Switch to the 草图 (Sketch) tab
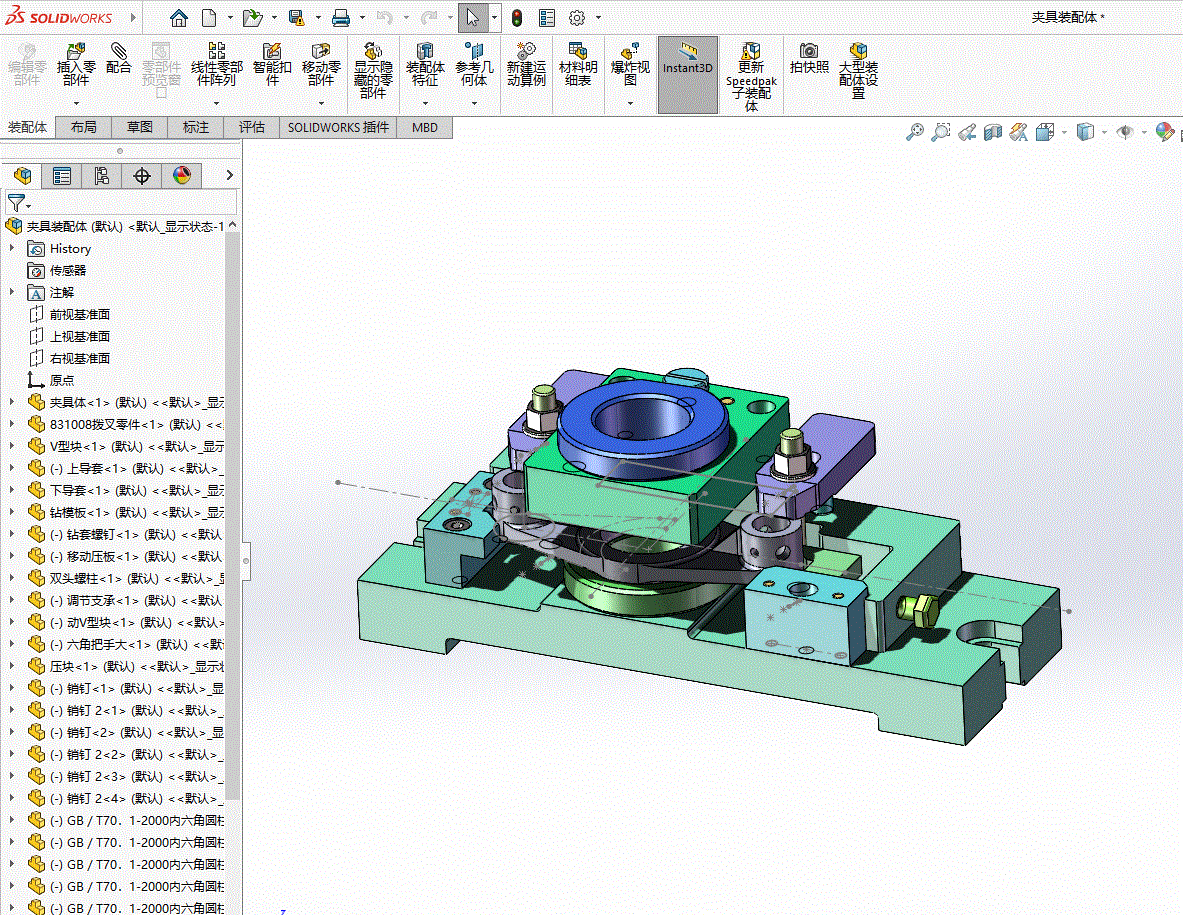Viewport: 1183px width, 915px height. pos(140,127)
